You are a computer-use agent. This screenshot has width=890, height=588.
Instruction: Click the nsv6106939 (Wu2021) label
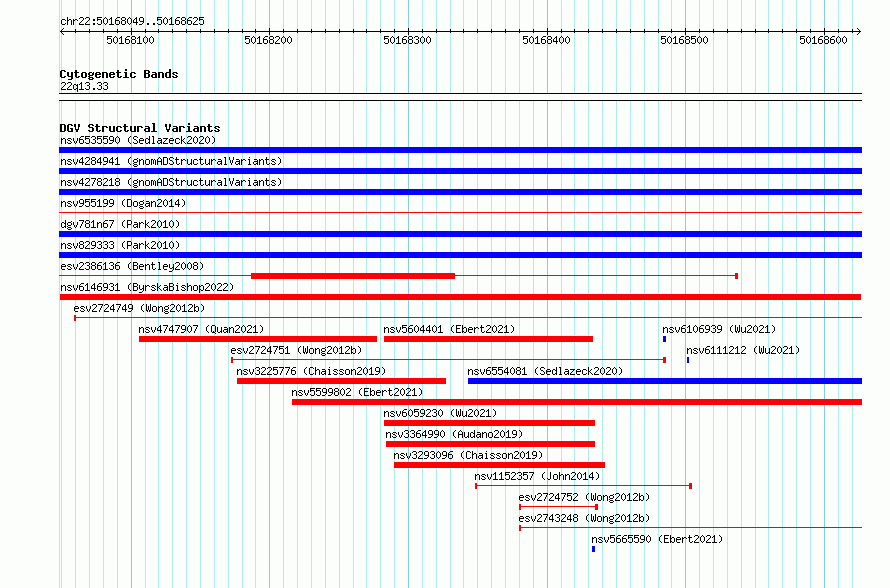(719, 329)
